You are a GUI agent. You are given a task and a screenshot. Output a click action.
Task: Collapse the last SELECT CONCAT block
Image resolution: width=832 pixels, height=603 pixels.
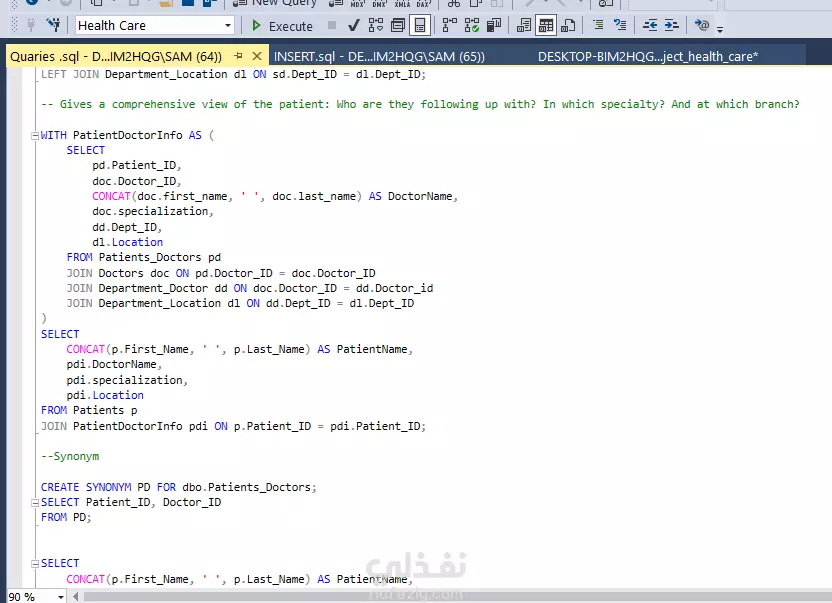35,564
